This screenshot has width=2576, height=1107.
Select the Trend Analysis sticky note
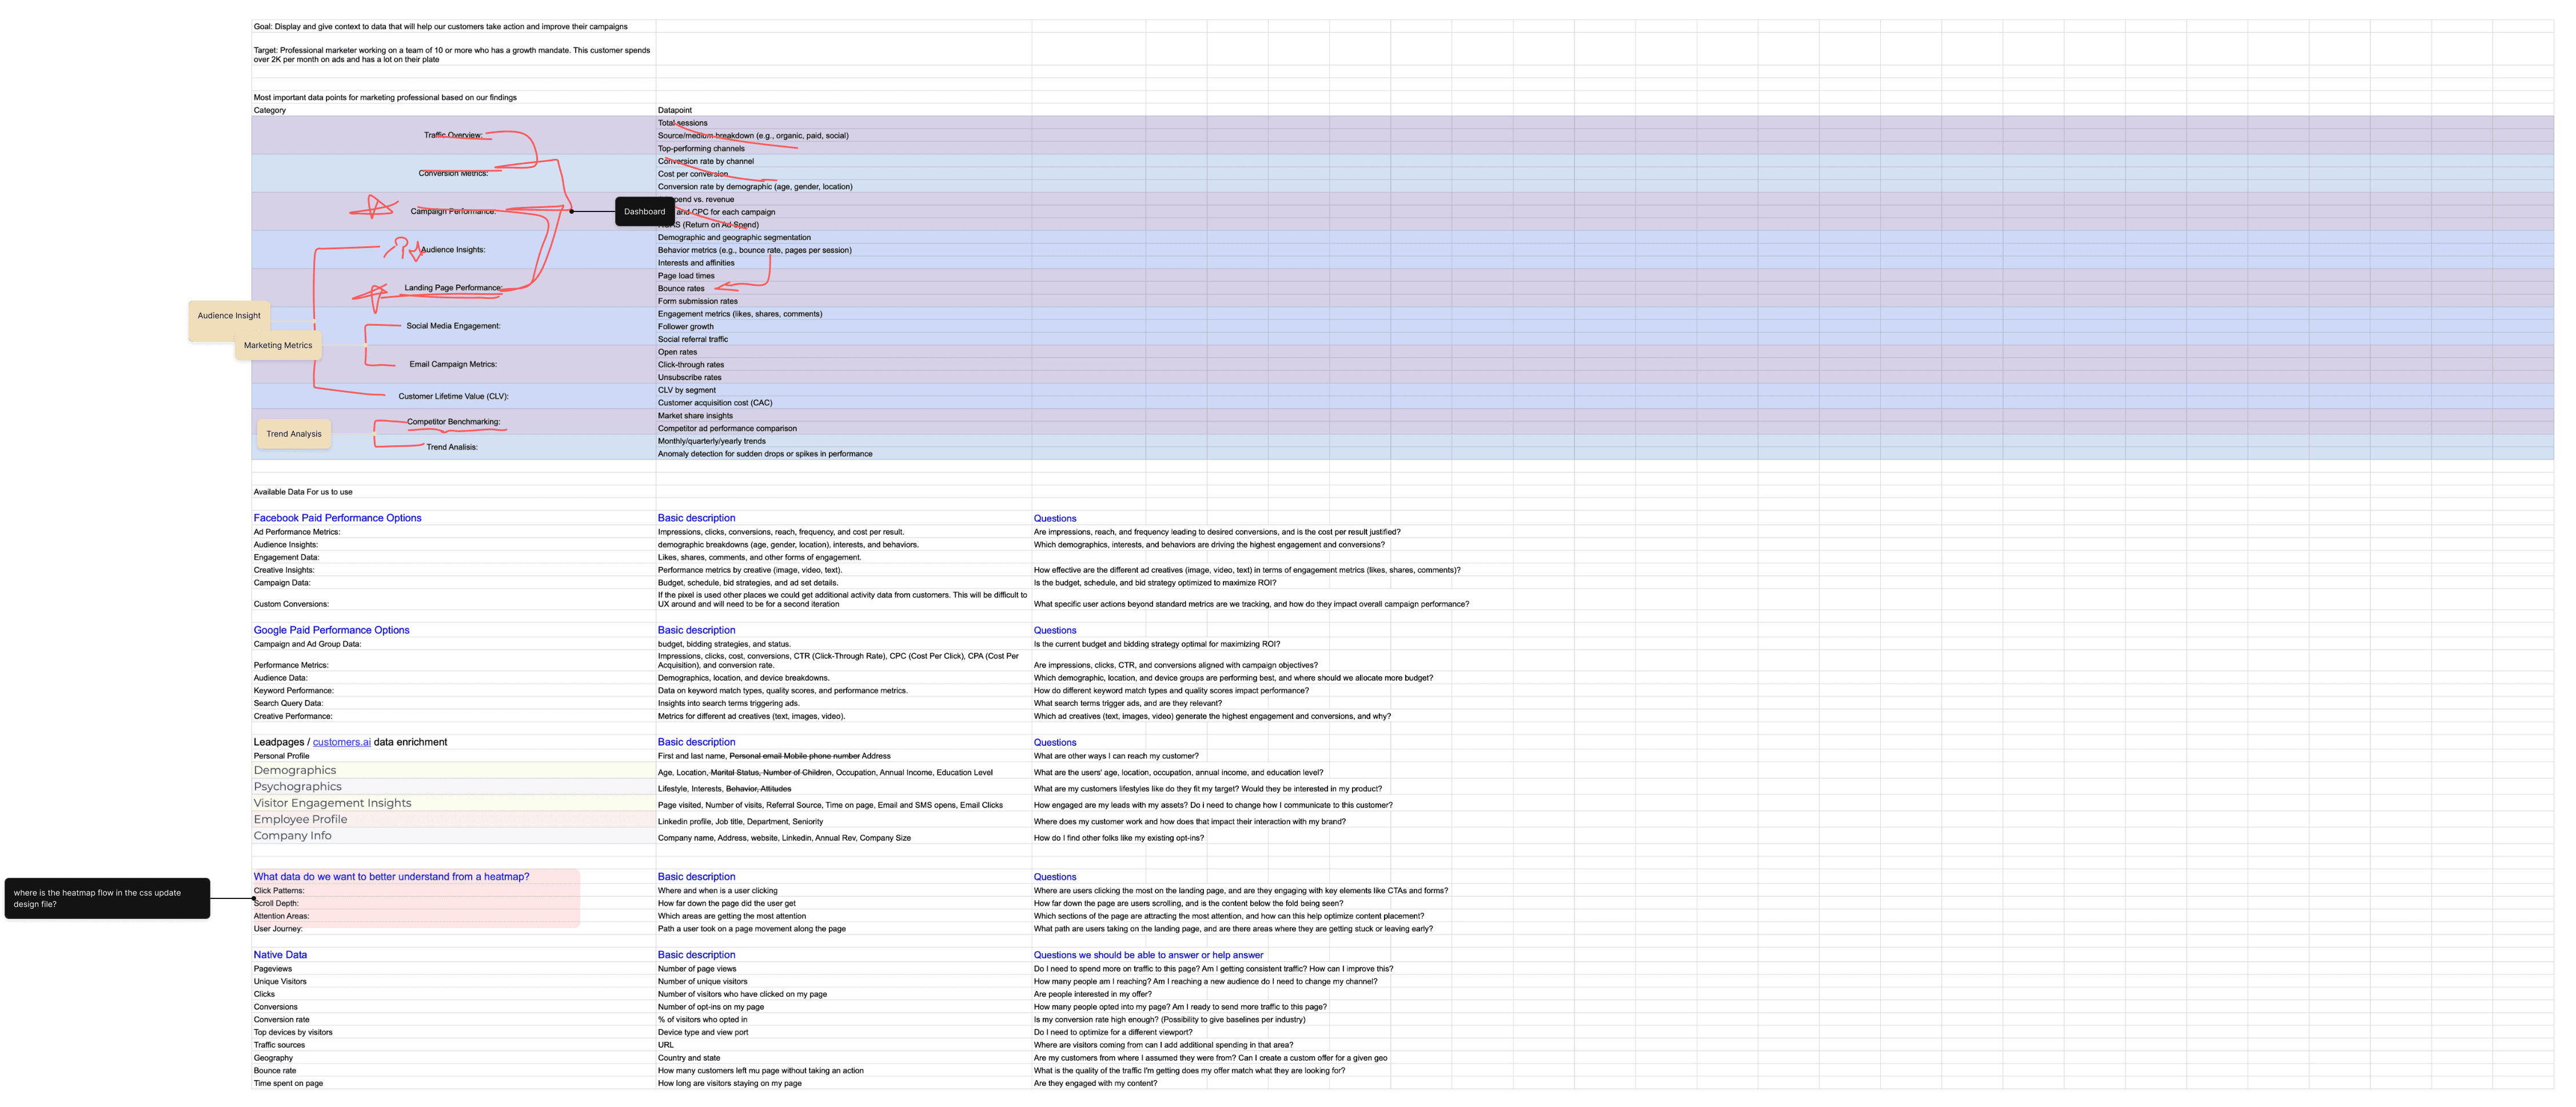(x=294, y=434)
